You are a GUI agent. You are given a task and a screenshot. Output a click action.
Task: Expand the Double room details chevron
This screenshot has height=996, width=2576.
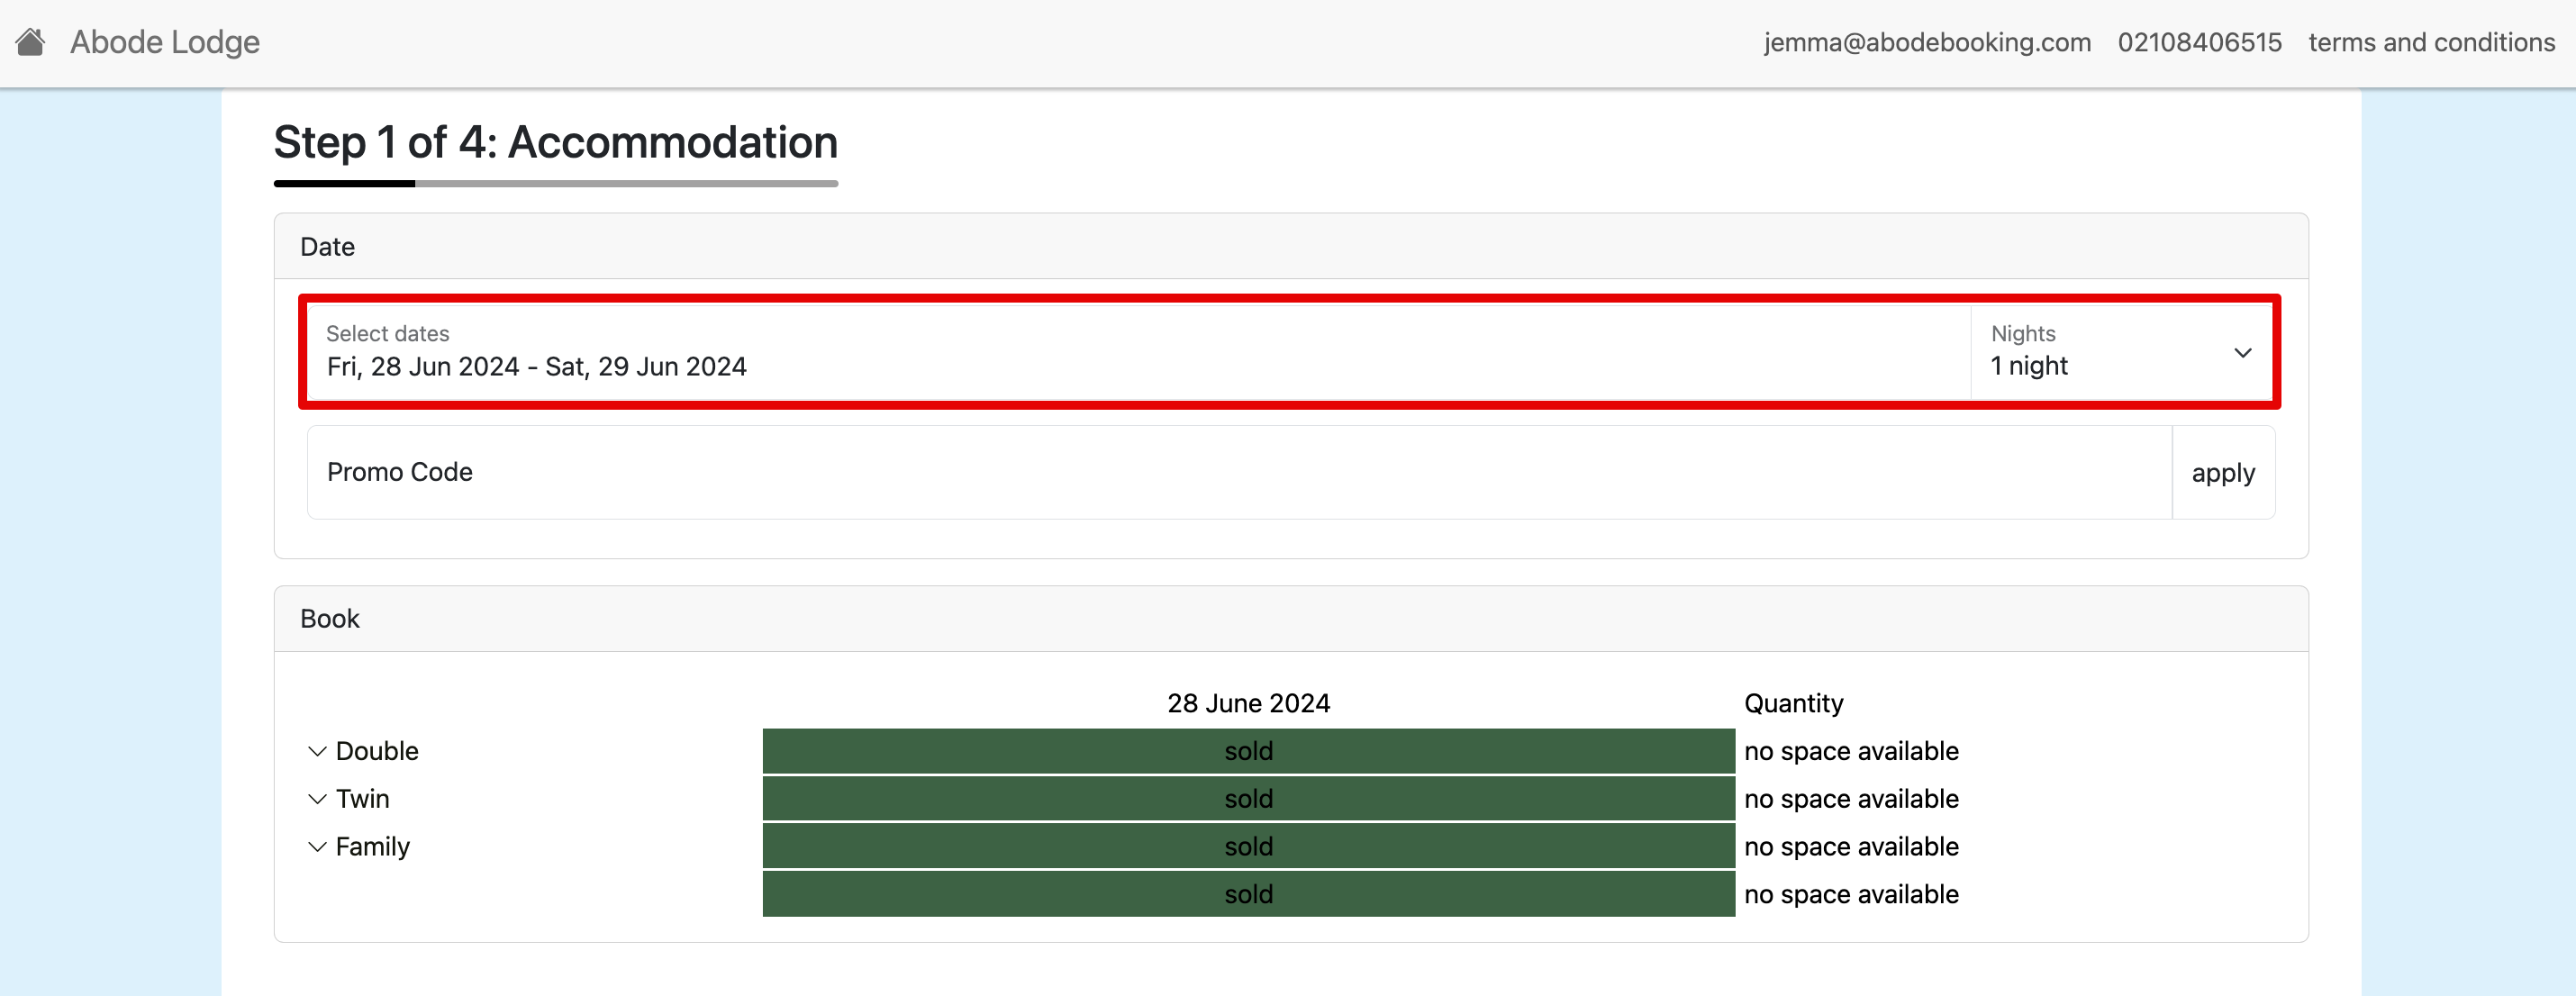pos(317,751)
